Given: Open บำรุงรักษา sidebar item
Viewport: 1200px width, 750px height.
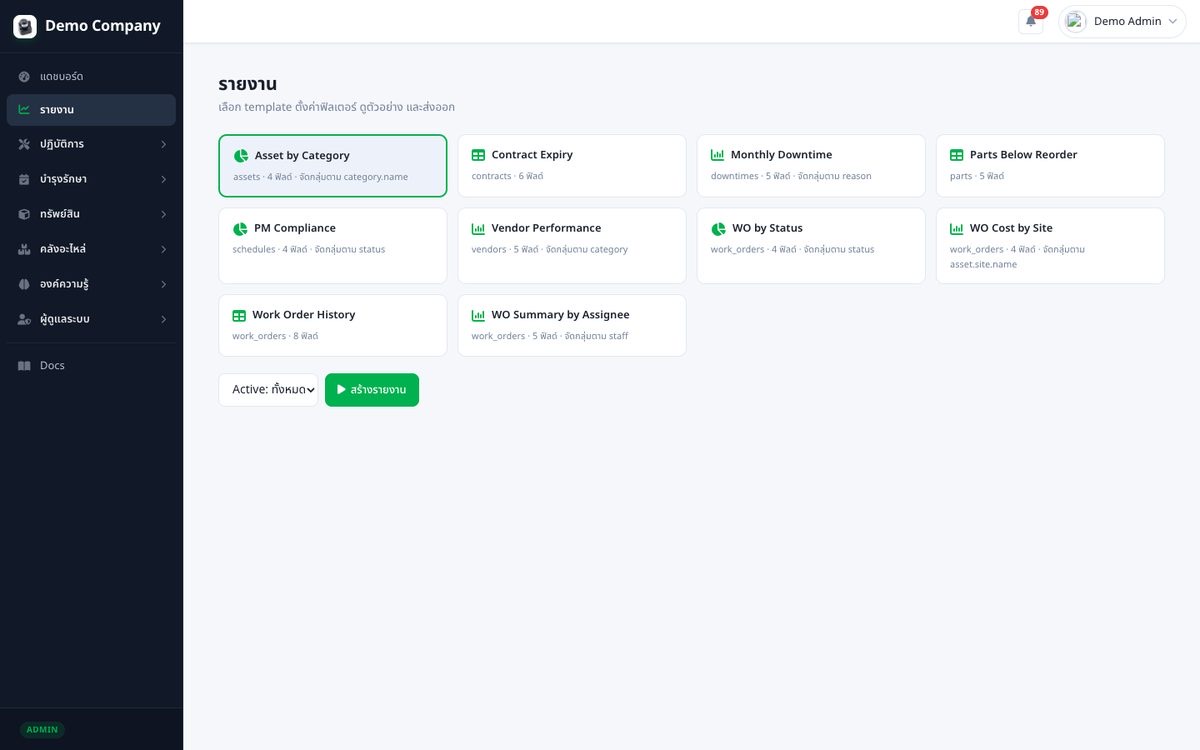Looking at the screenshot, I should 91,179.
